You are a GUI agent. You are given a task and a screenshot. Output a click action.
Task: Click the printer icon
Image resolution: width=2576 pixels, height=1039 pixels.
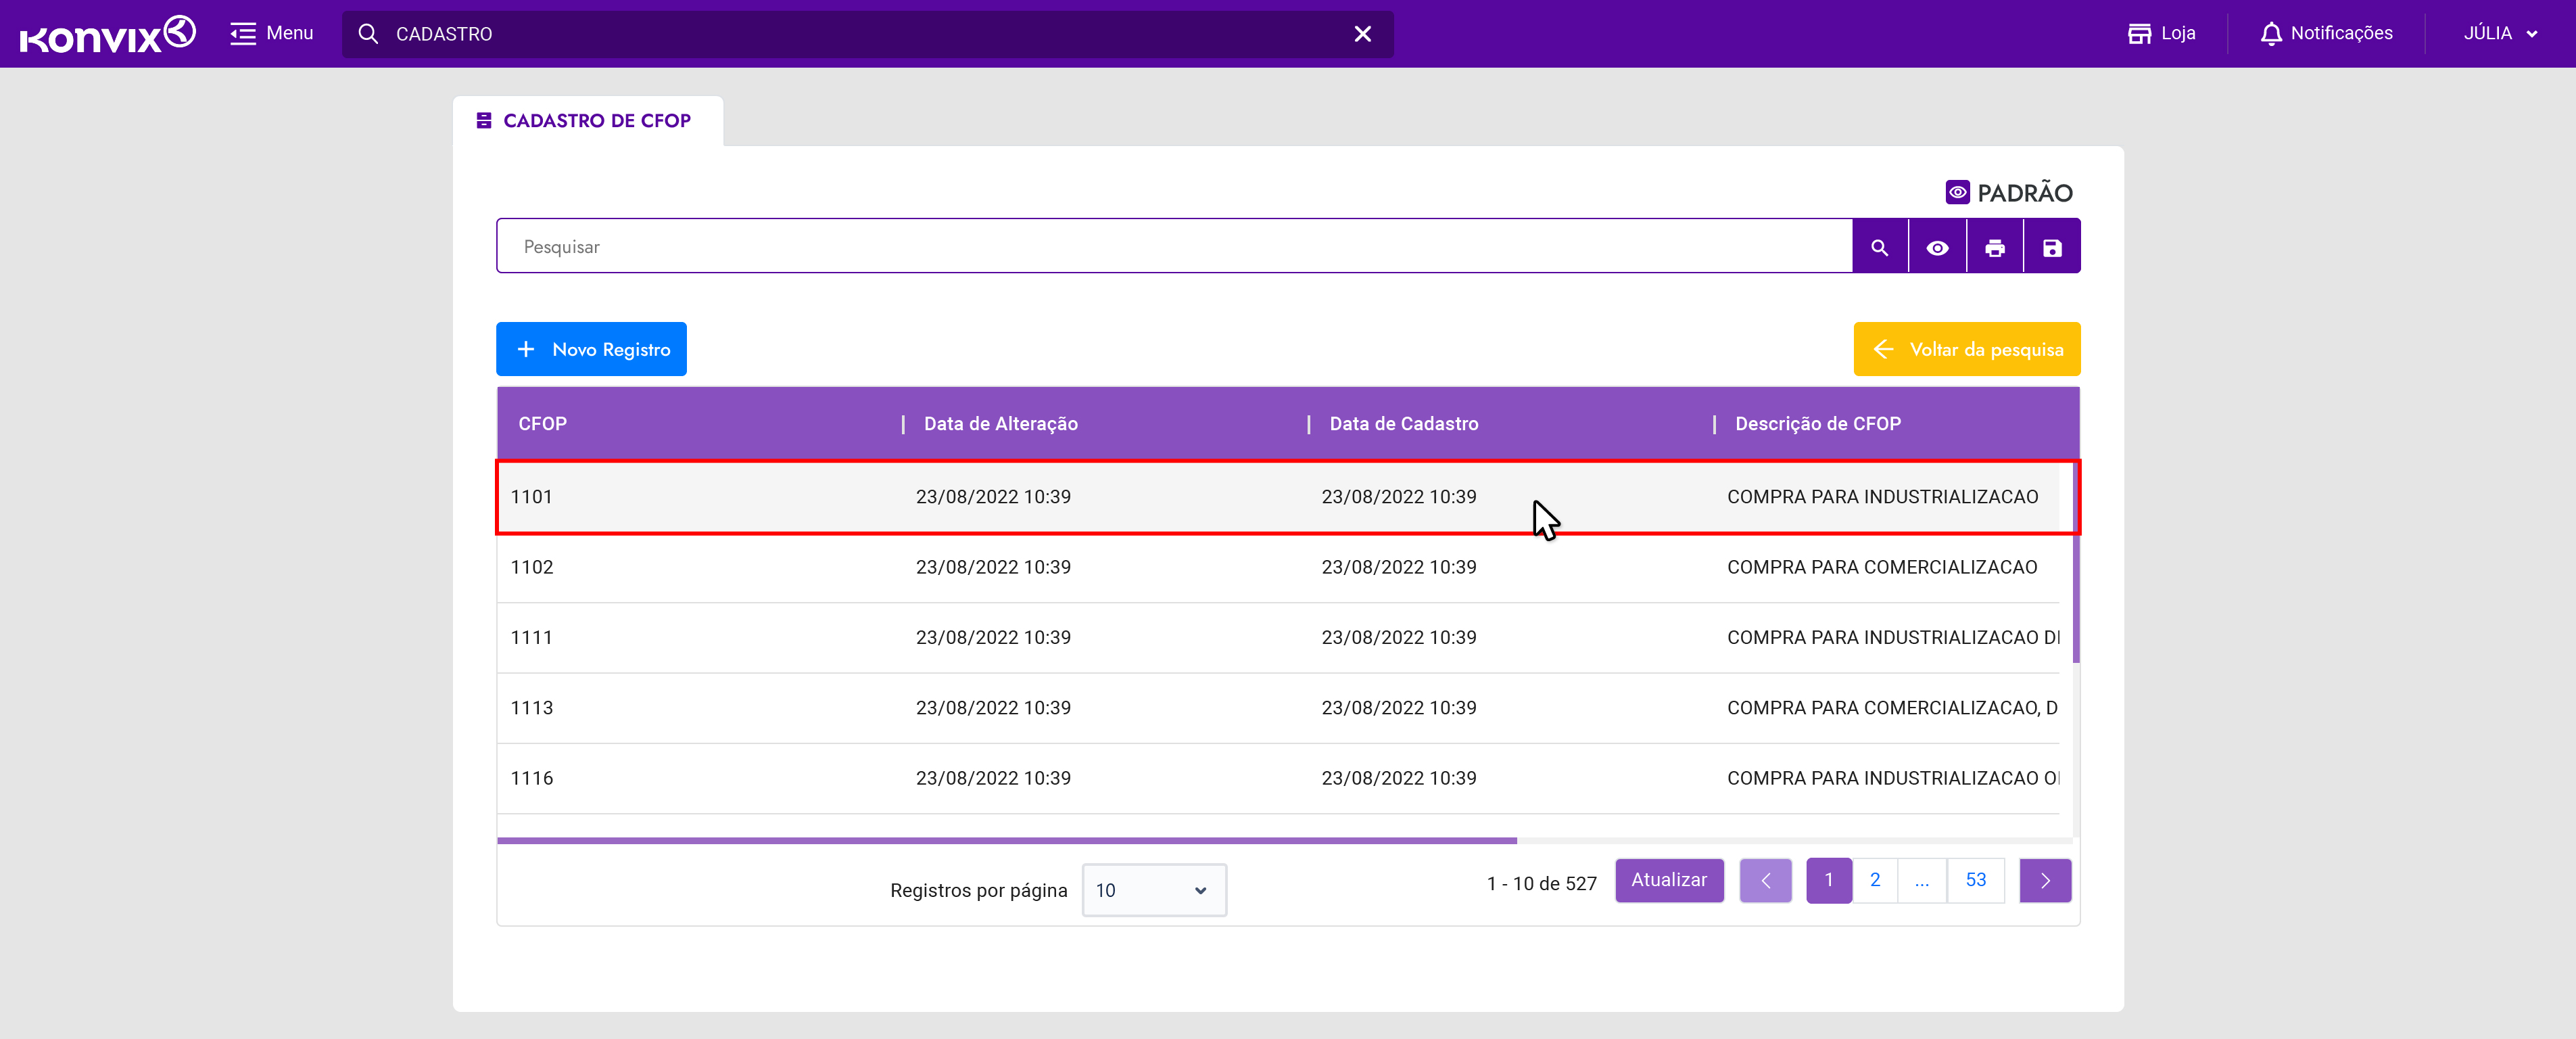(x=1994, y=247)
